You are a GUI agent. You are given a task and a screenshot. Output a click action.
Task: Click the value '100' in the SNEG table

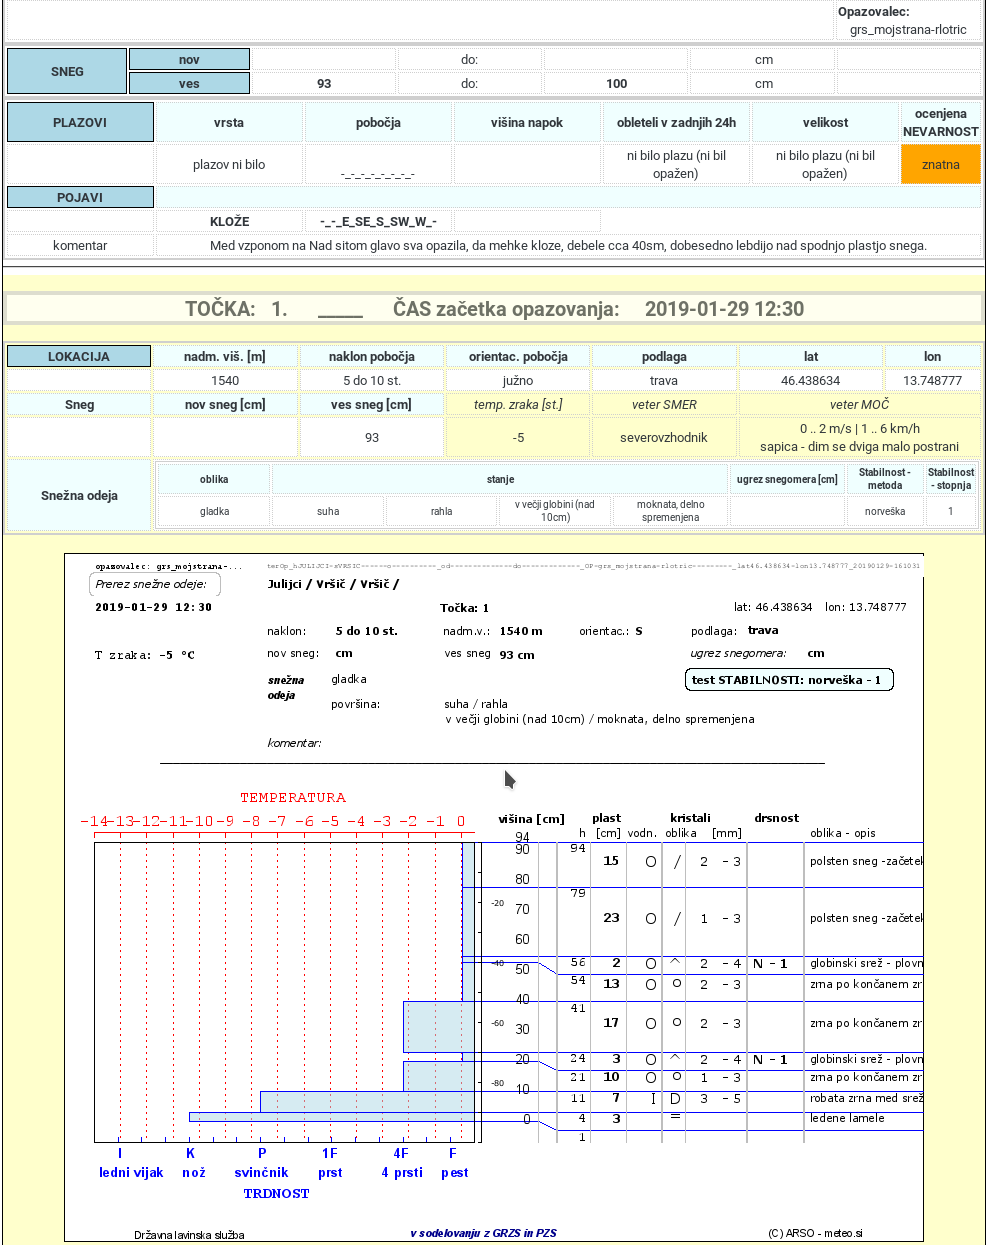coord(616,84)
